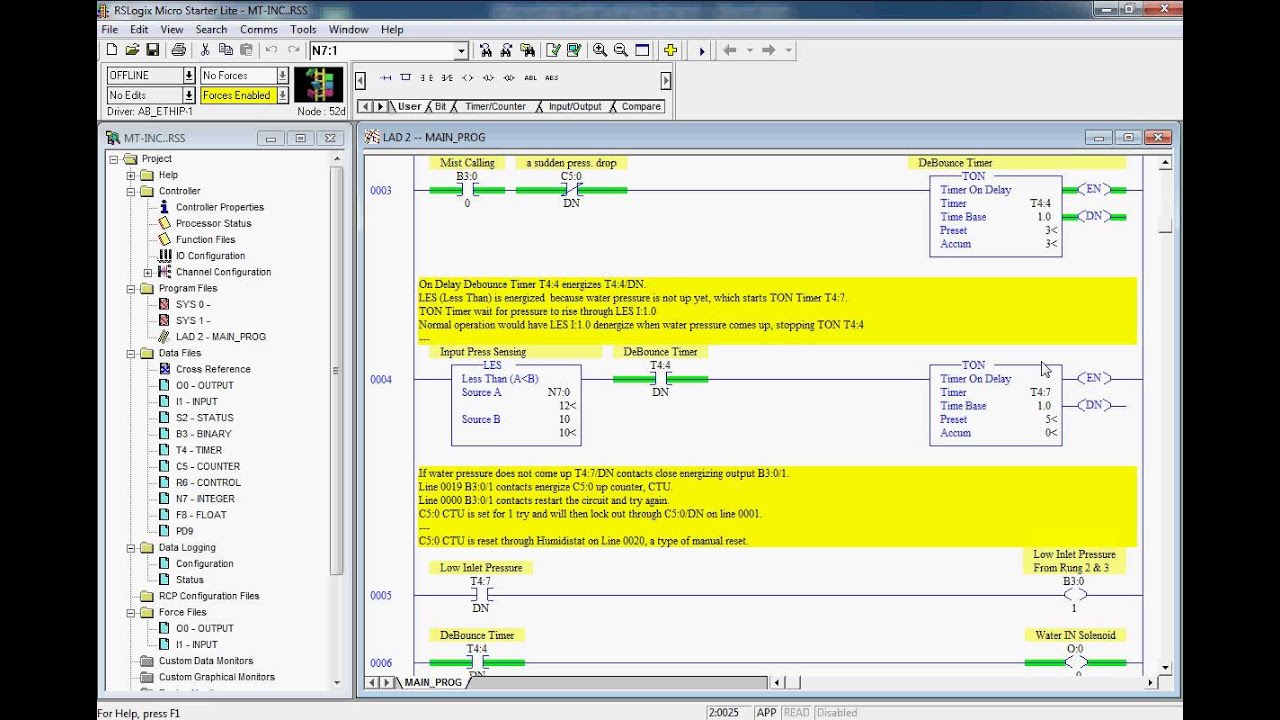Click the Cut scissors icon
The image size is (1280, 720).
205,50
